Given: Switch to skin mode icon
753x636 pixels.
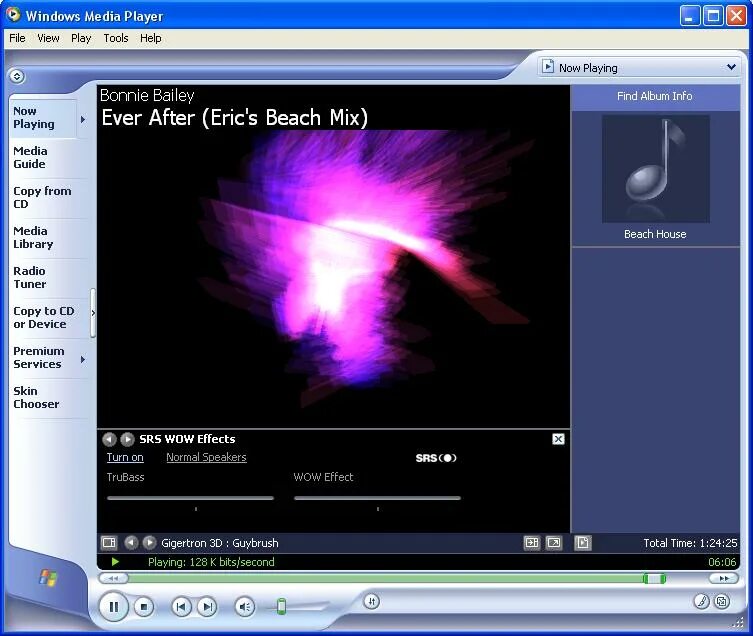Looking at the screenshot, I should coord(722,601).
